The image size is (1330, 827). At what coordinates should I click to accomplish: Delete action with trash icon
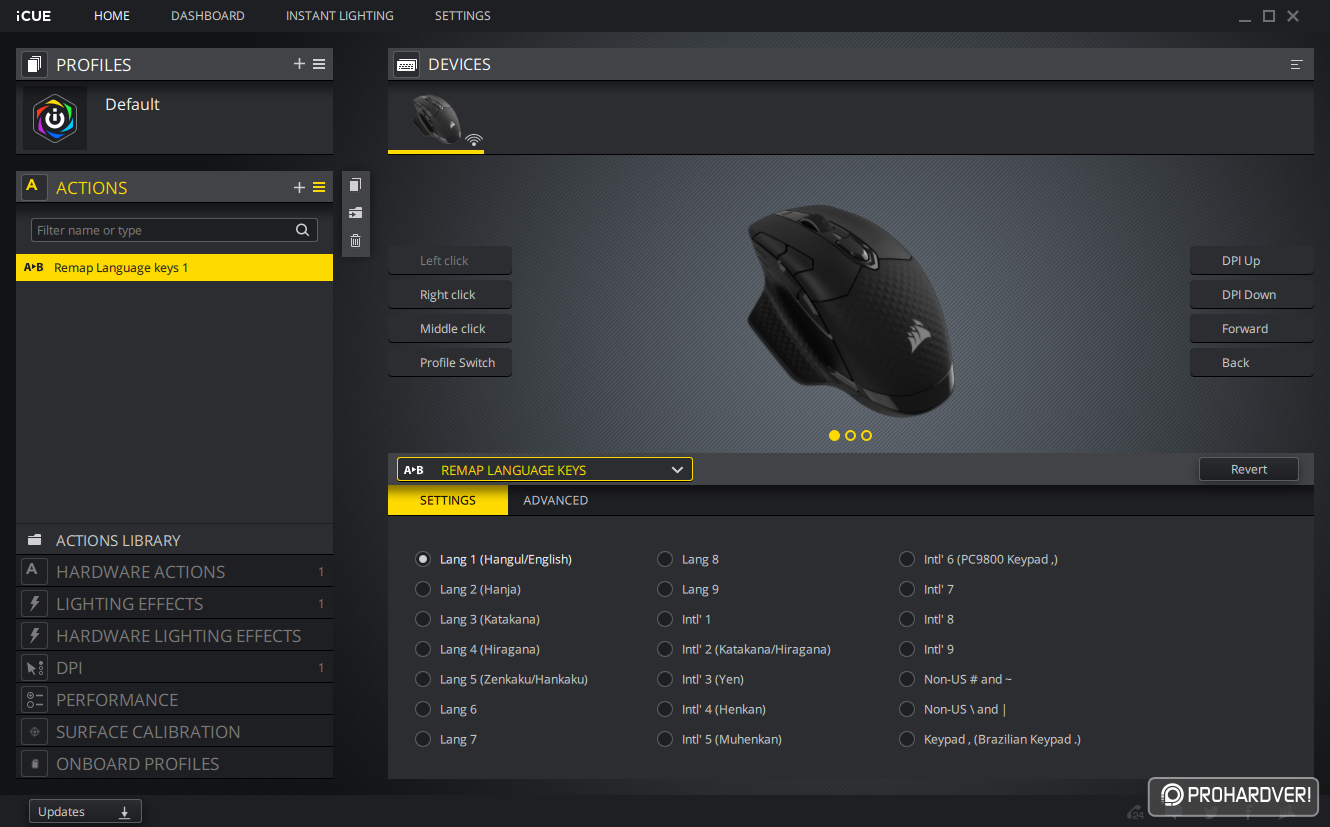[x=355, y=240]
